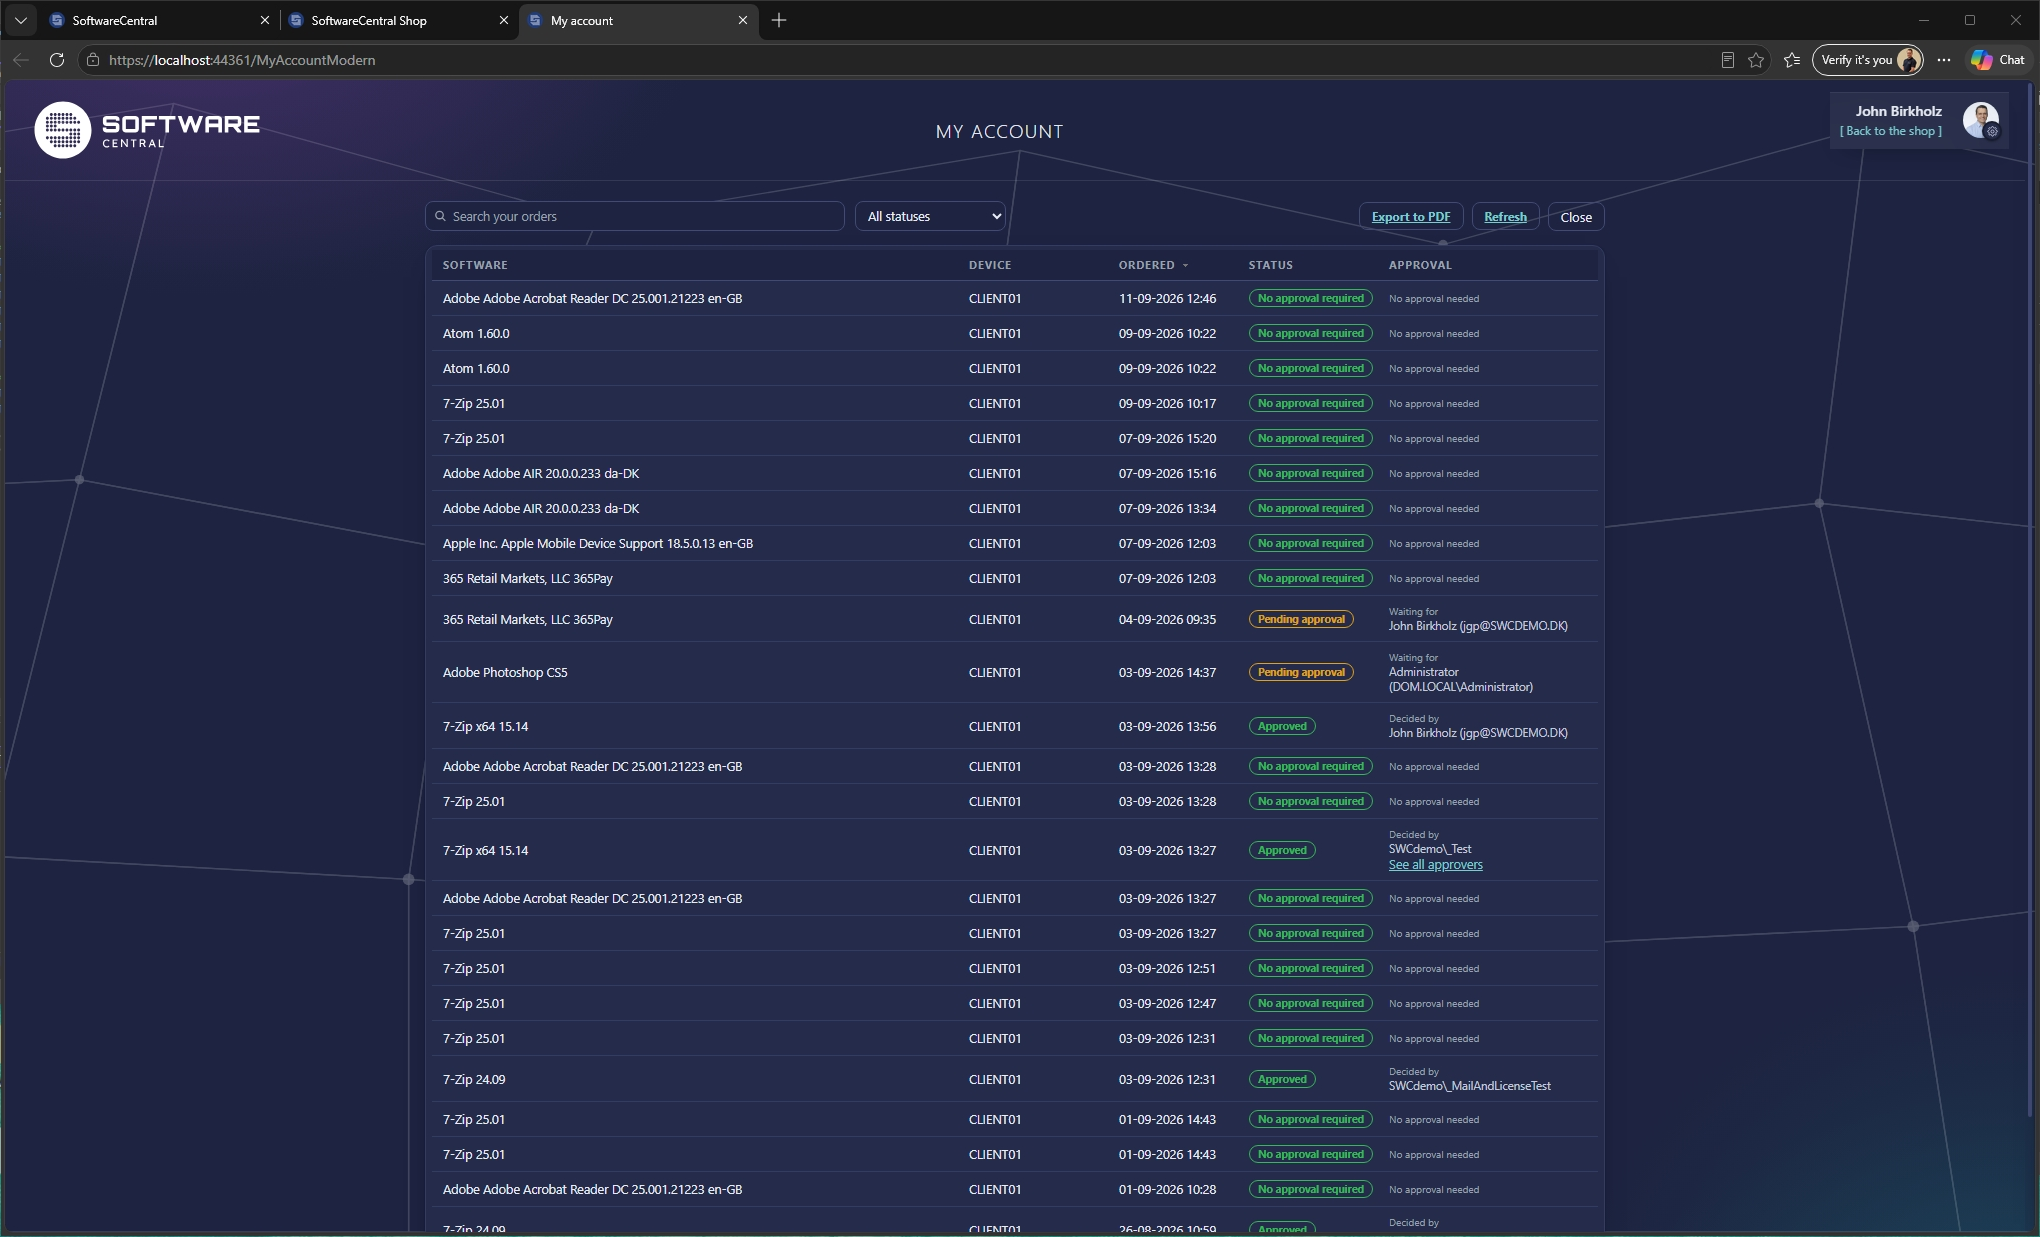Click the page vertical scrollbar

[2032, 600]
